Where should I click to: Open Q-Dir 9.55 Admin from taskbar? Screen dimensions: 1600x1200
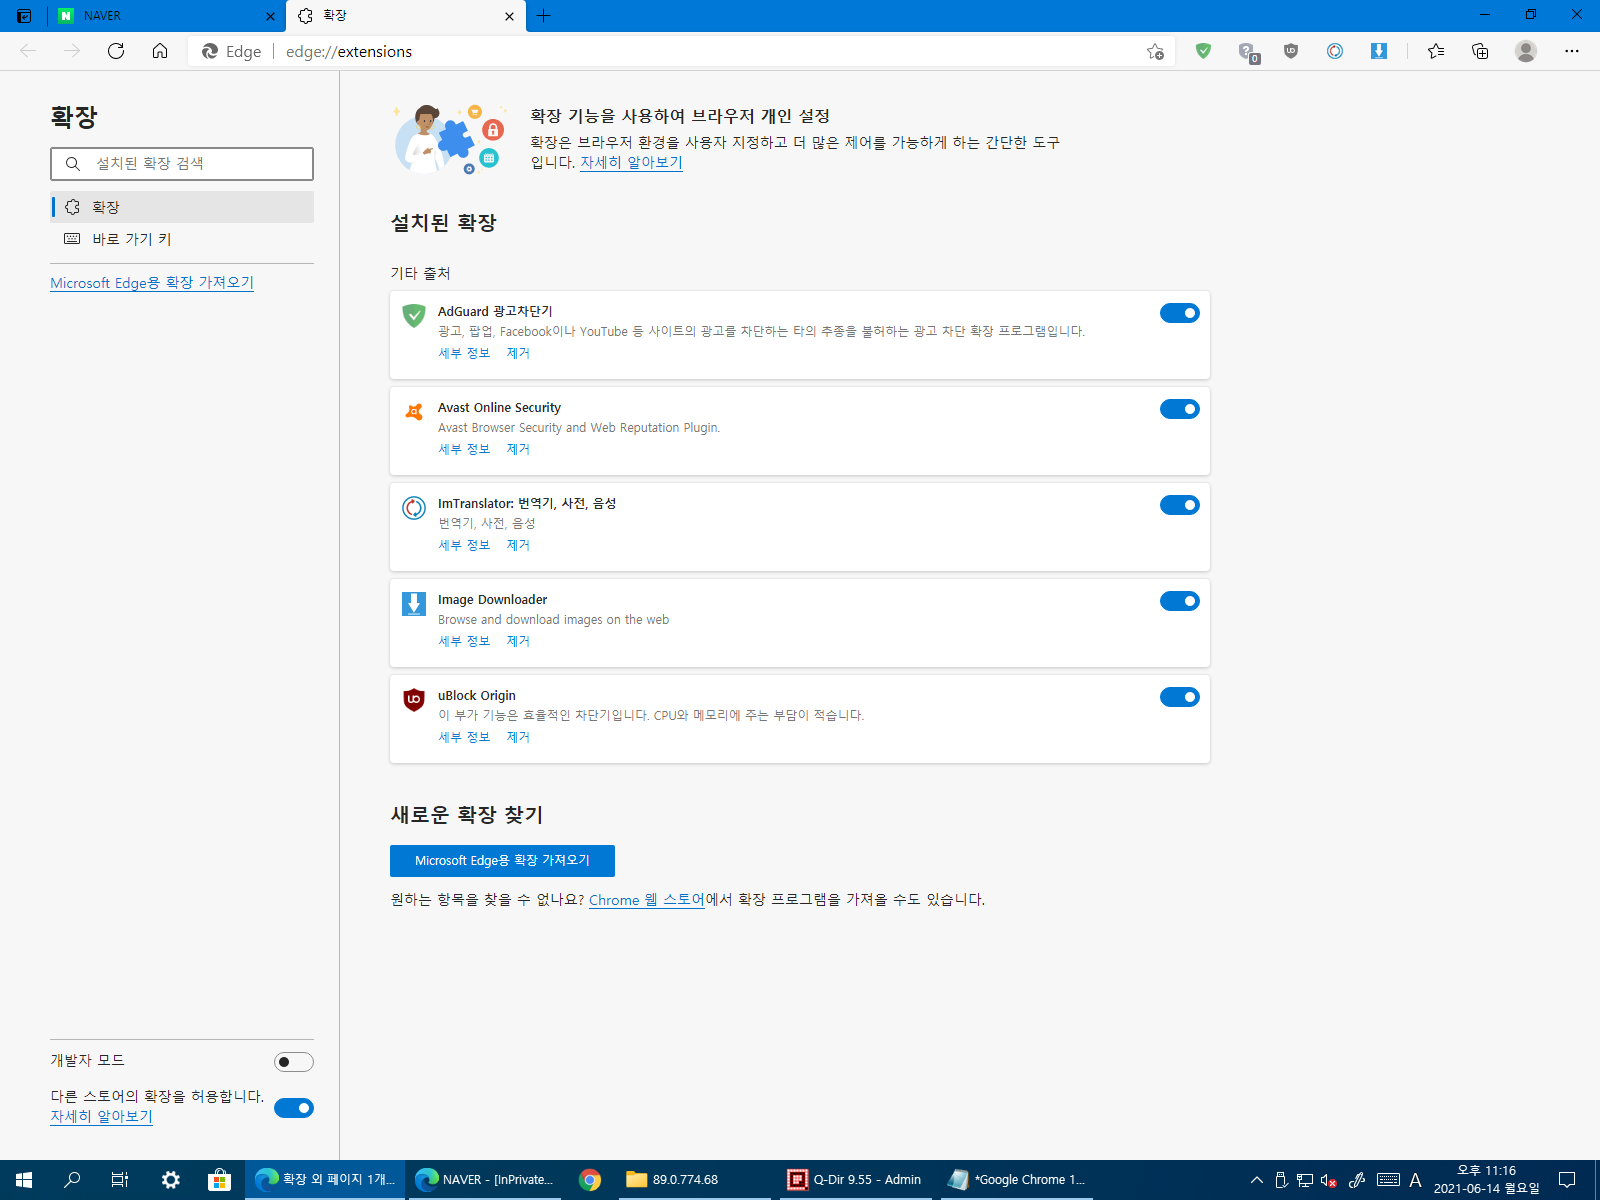pyautogui.click(x=855, y=1180)
